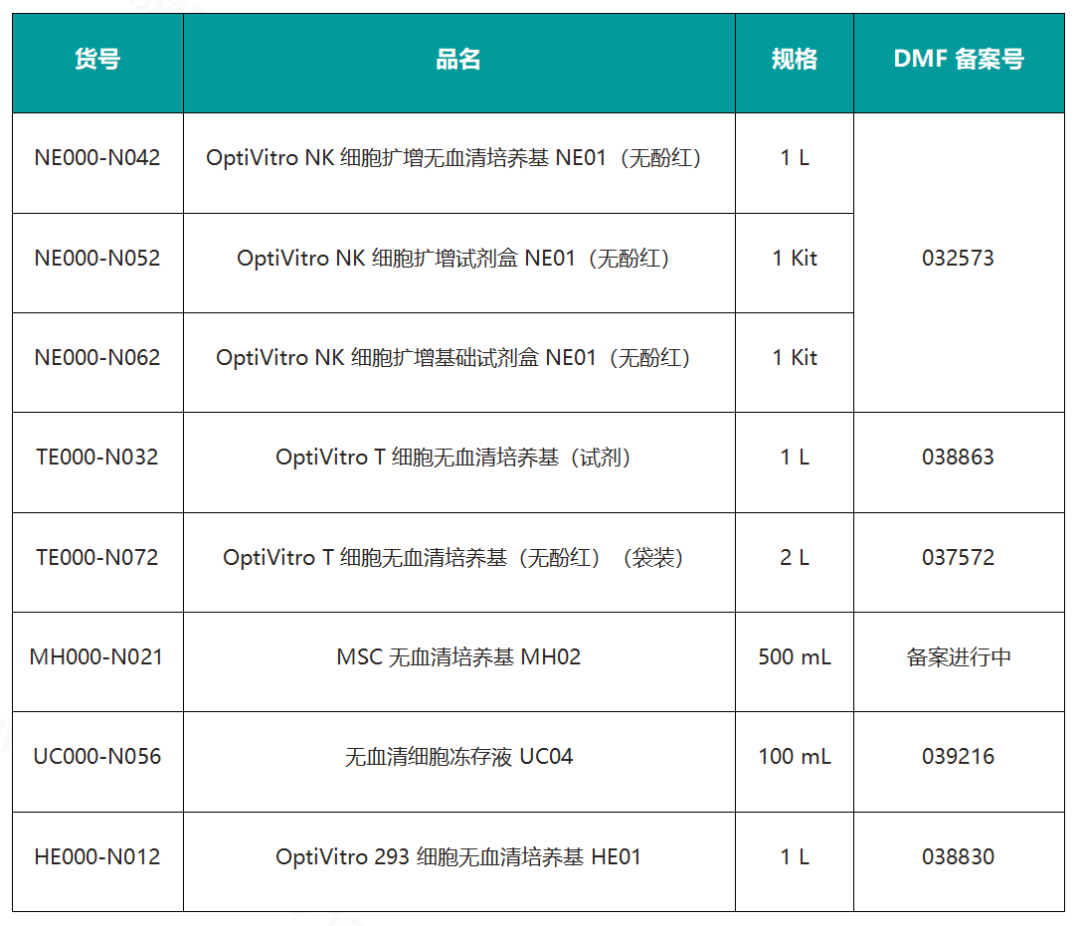The image size is (1080, 926).
Task: Click the 2 L spec value
Action: click(x=794, y=557)
